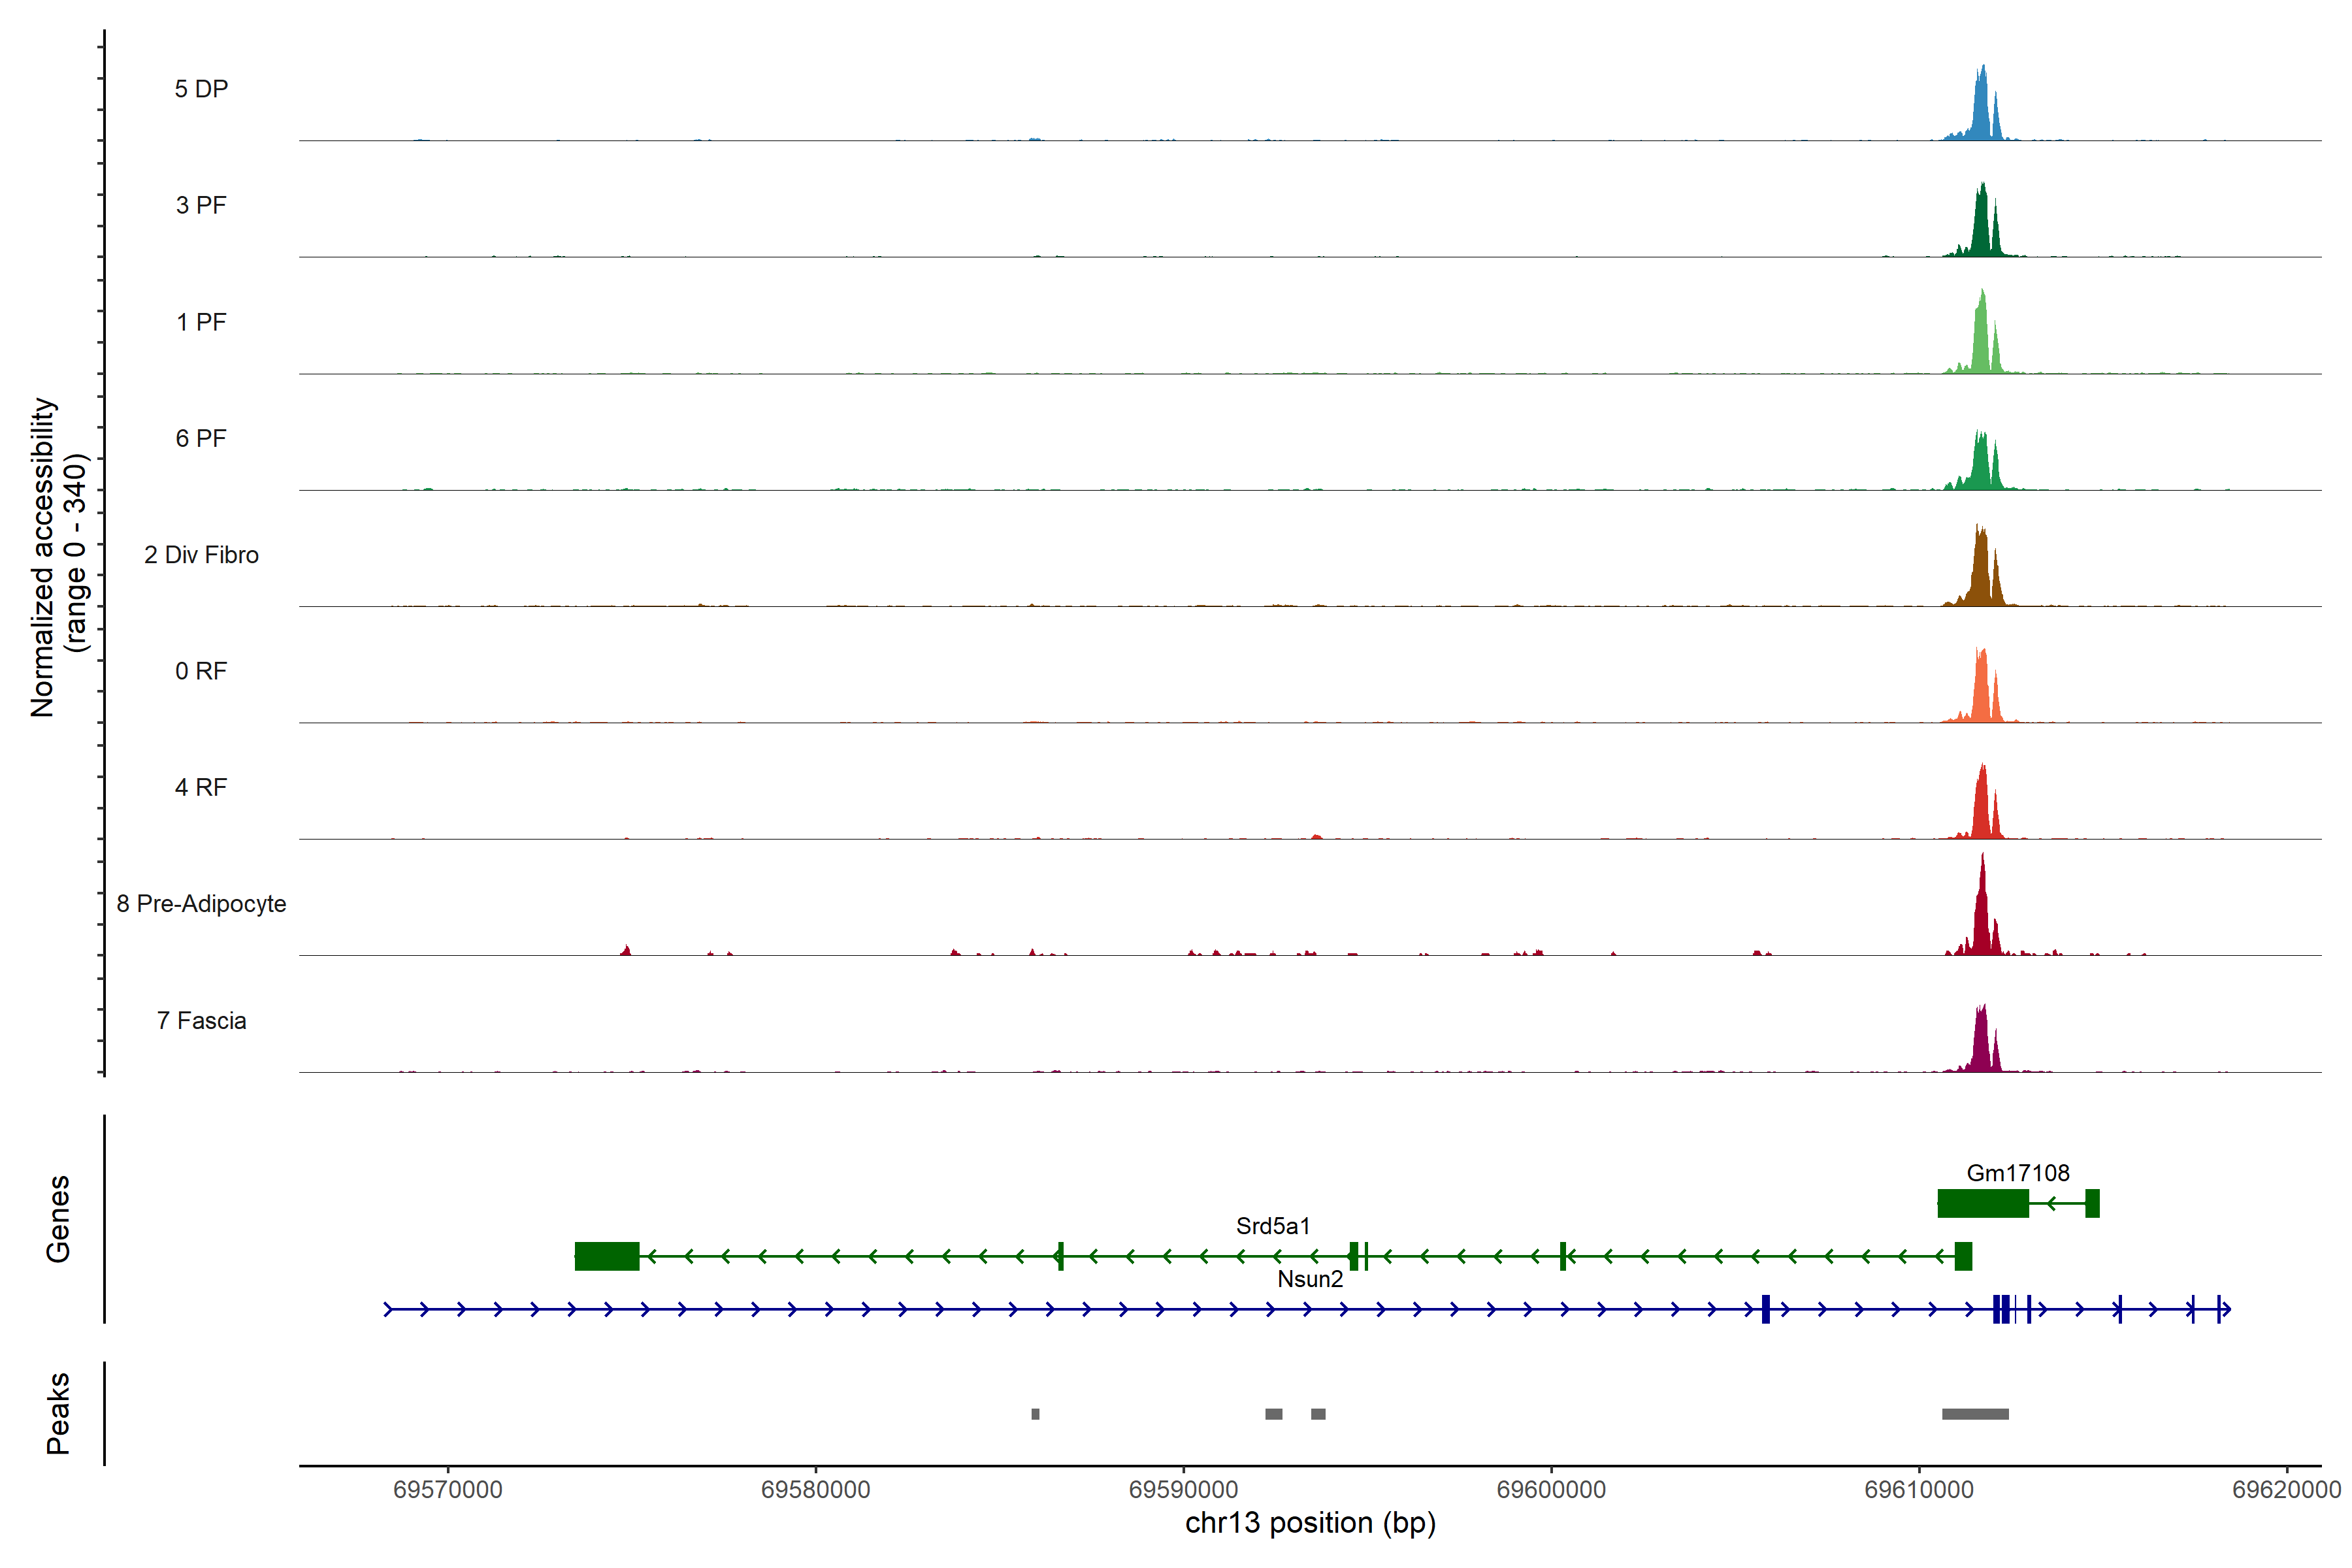The width and height of the screenshot is (2352, 1568).
Task: Click the 7 Fascia track label
Action: point(201,1020)
